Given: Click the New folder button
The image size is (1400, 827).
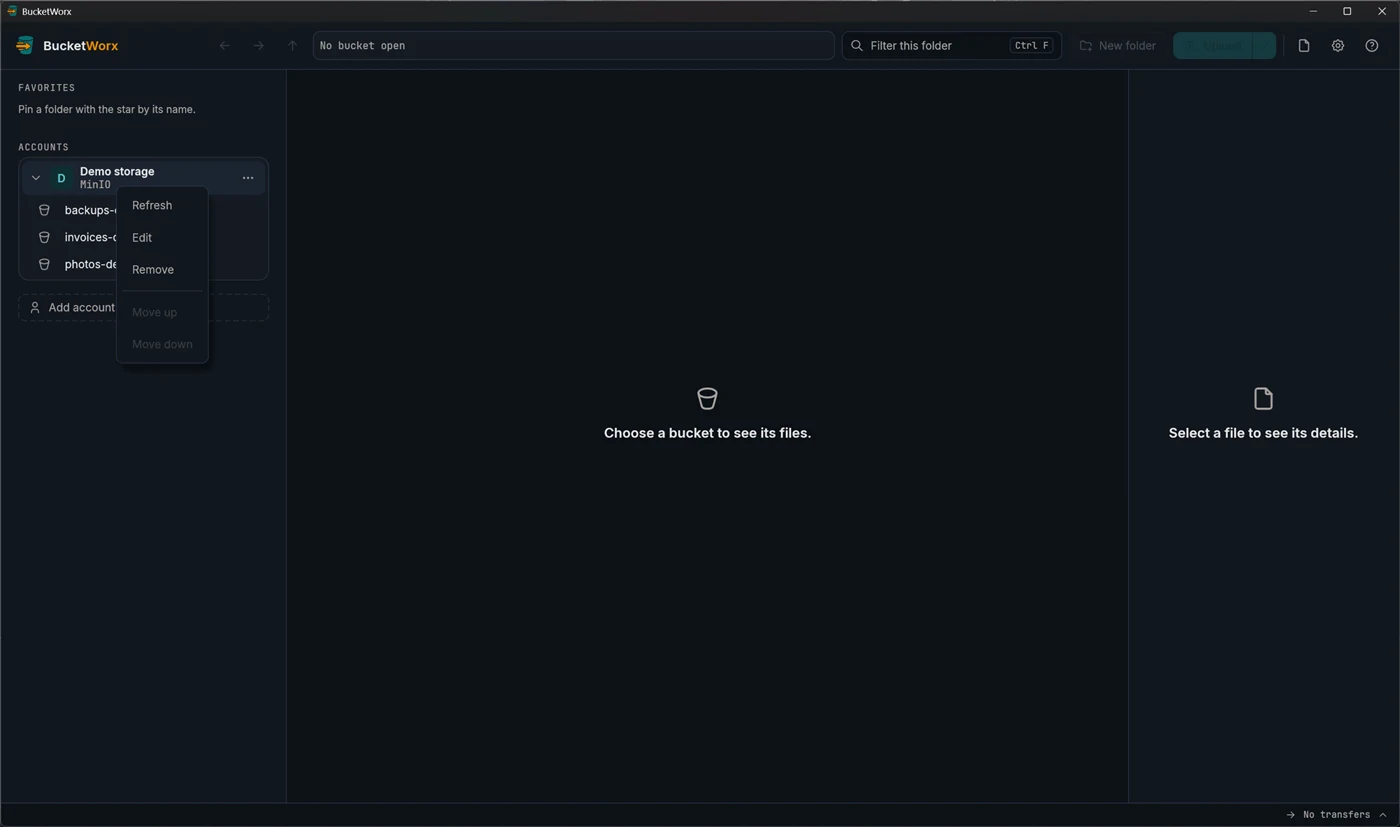Looking at the screenshot, I should (x=1117, y=46).
